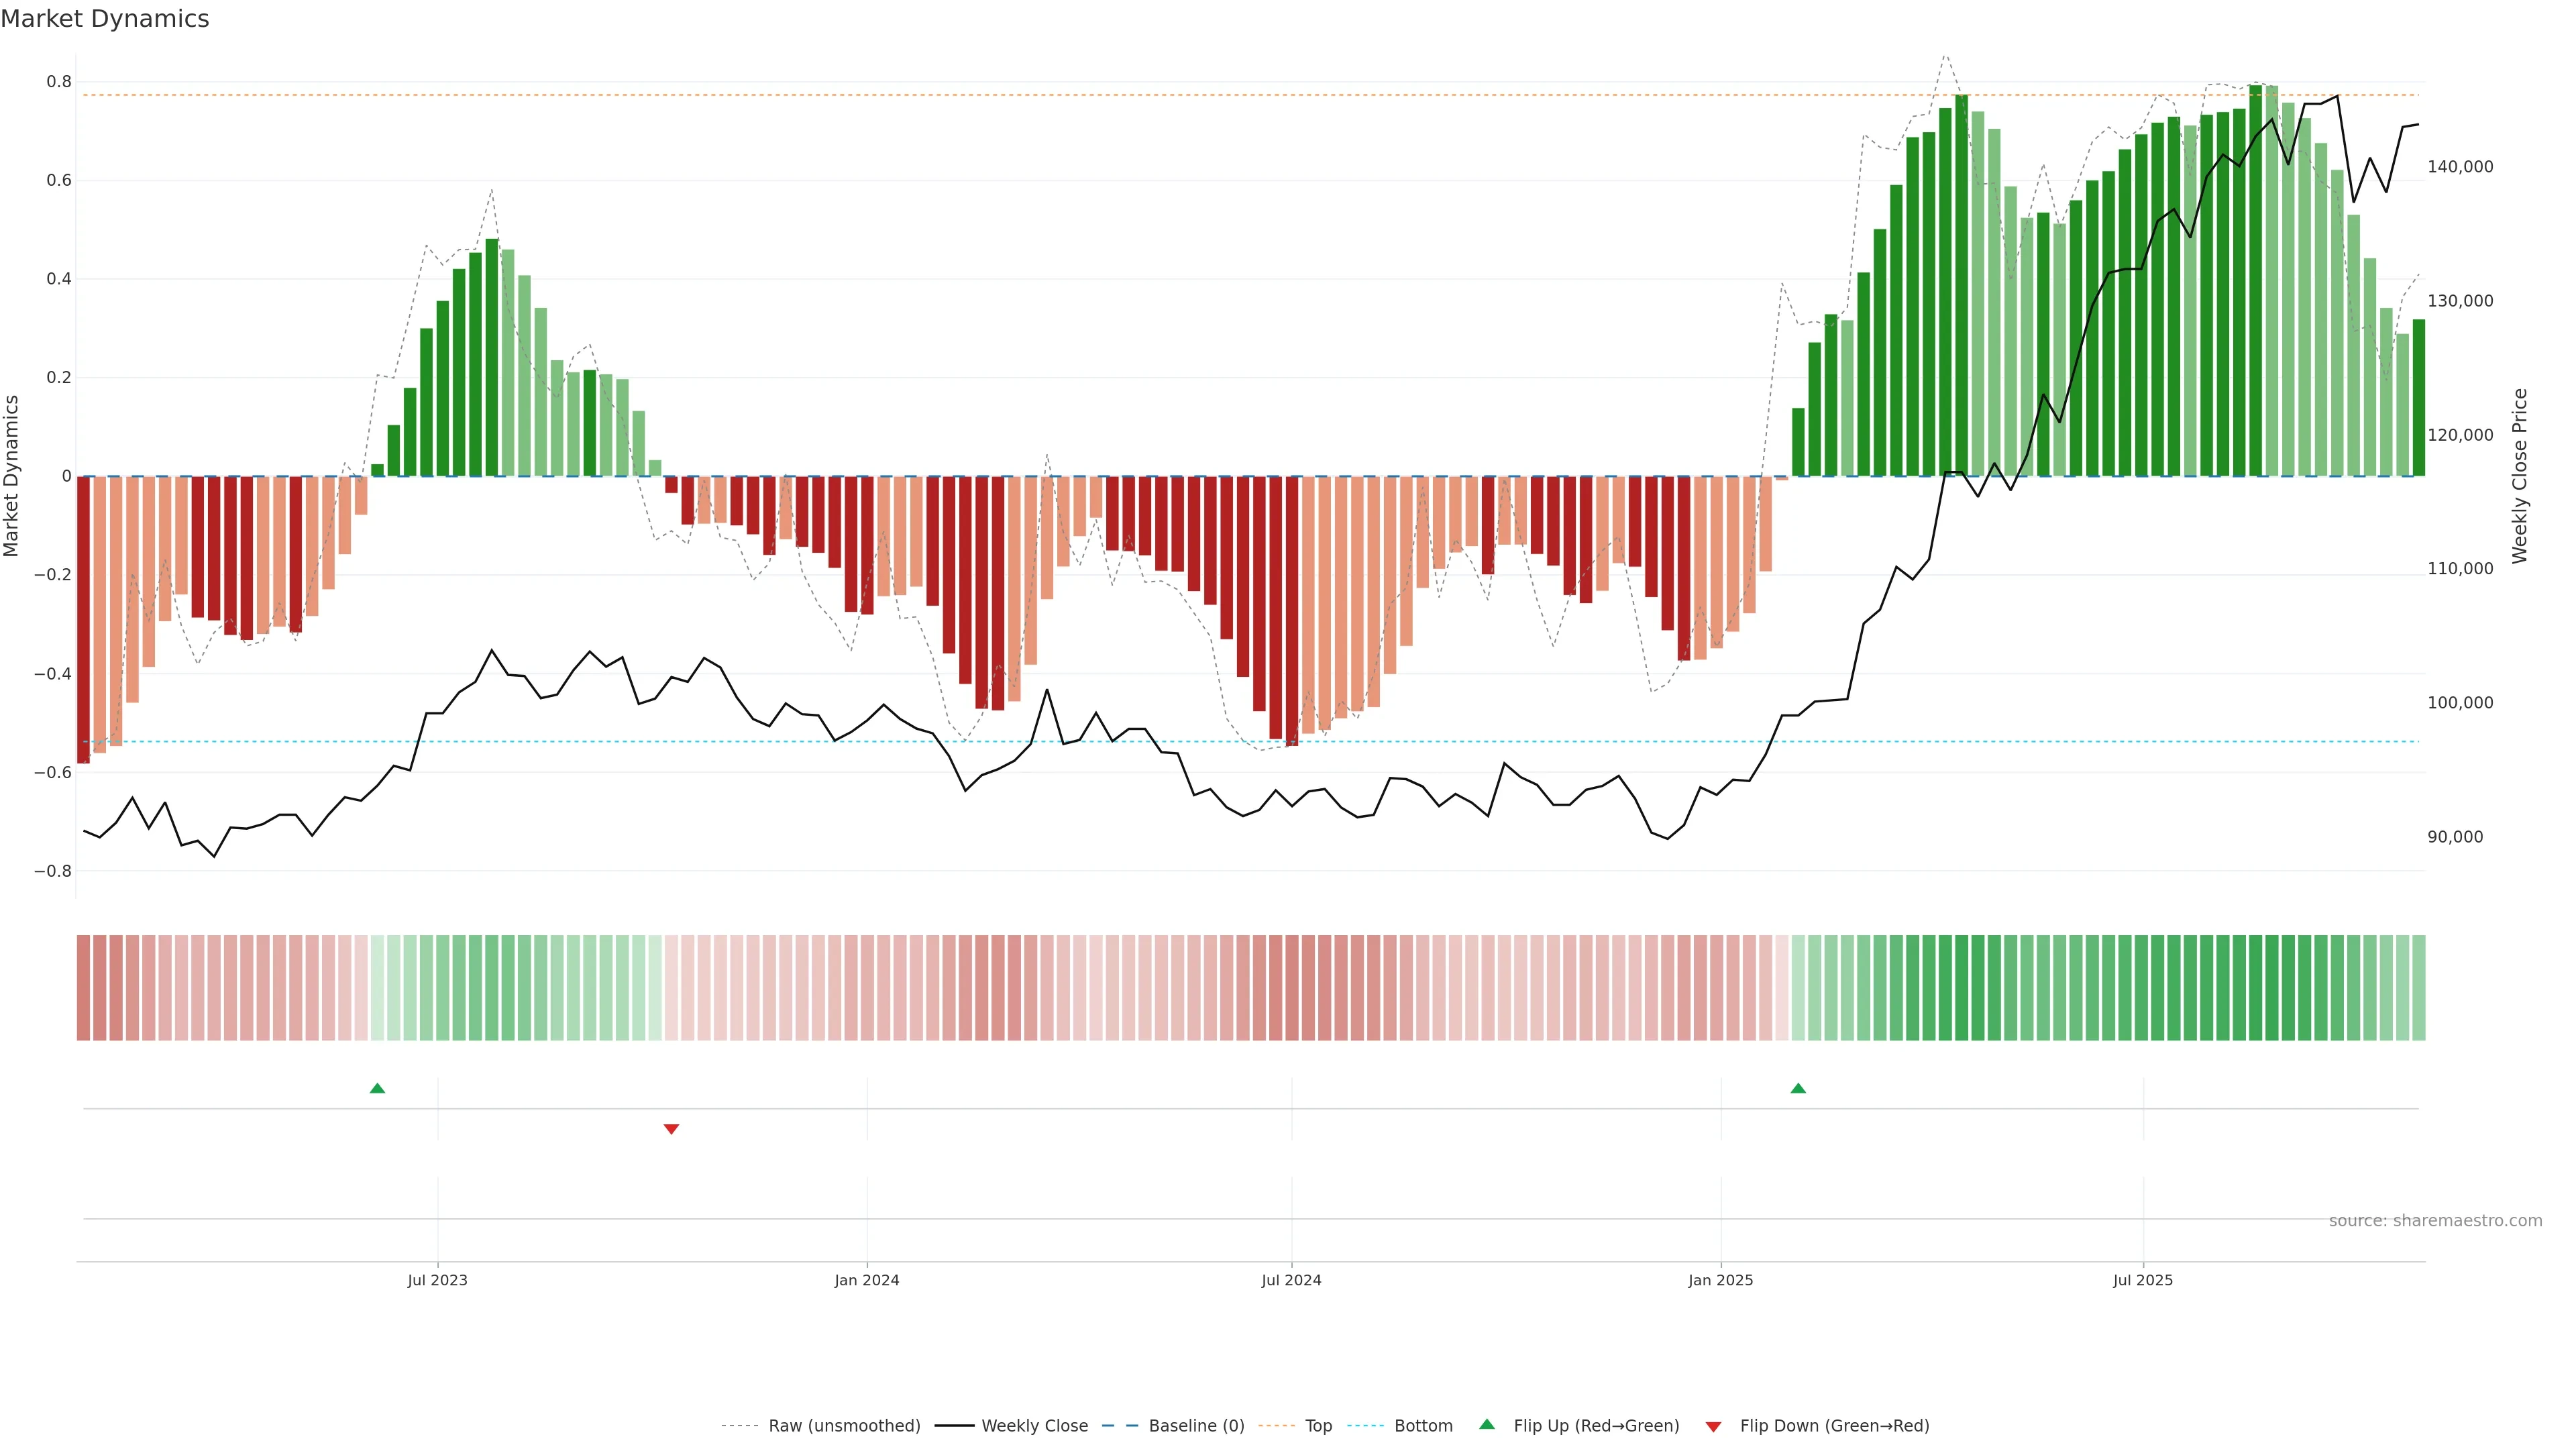Toggle the Weekly Close legend entry
The width and height of the screenshot is (2576, 1449).
point(1034,1426)
